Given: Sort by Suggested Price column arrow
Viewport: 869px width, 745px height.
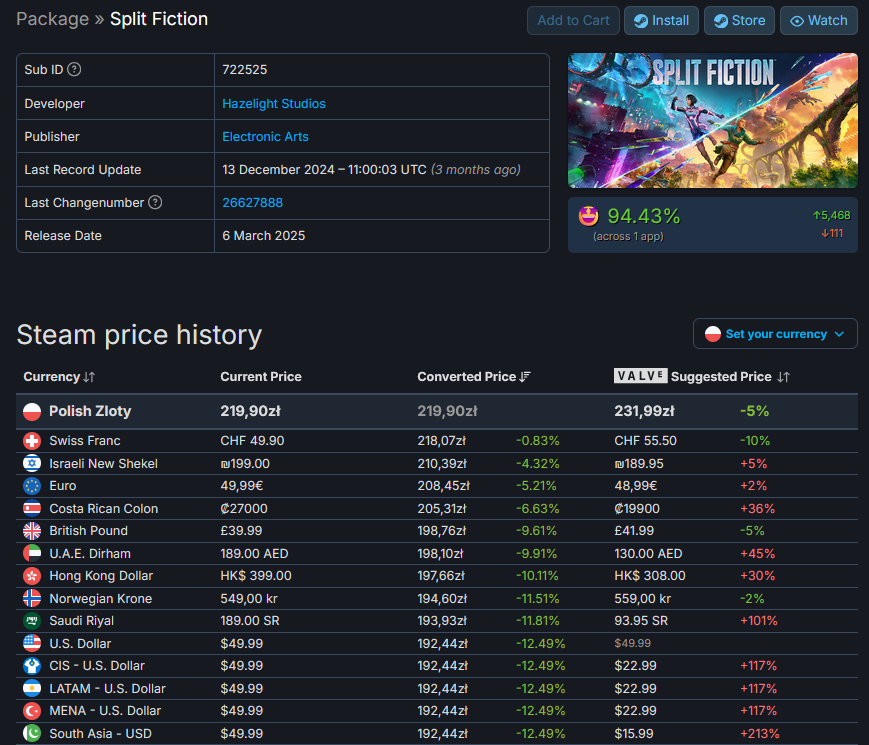Looking at the screenshot, I should (x=783, y=377).
